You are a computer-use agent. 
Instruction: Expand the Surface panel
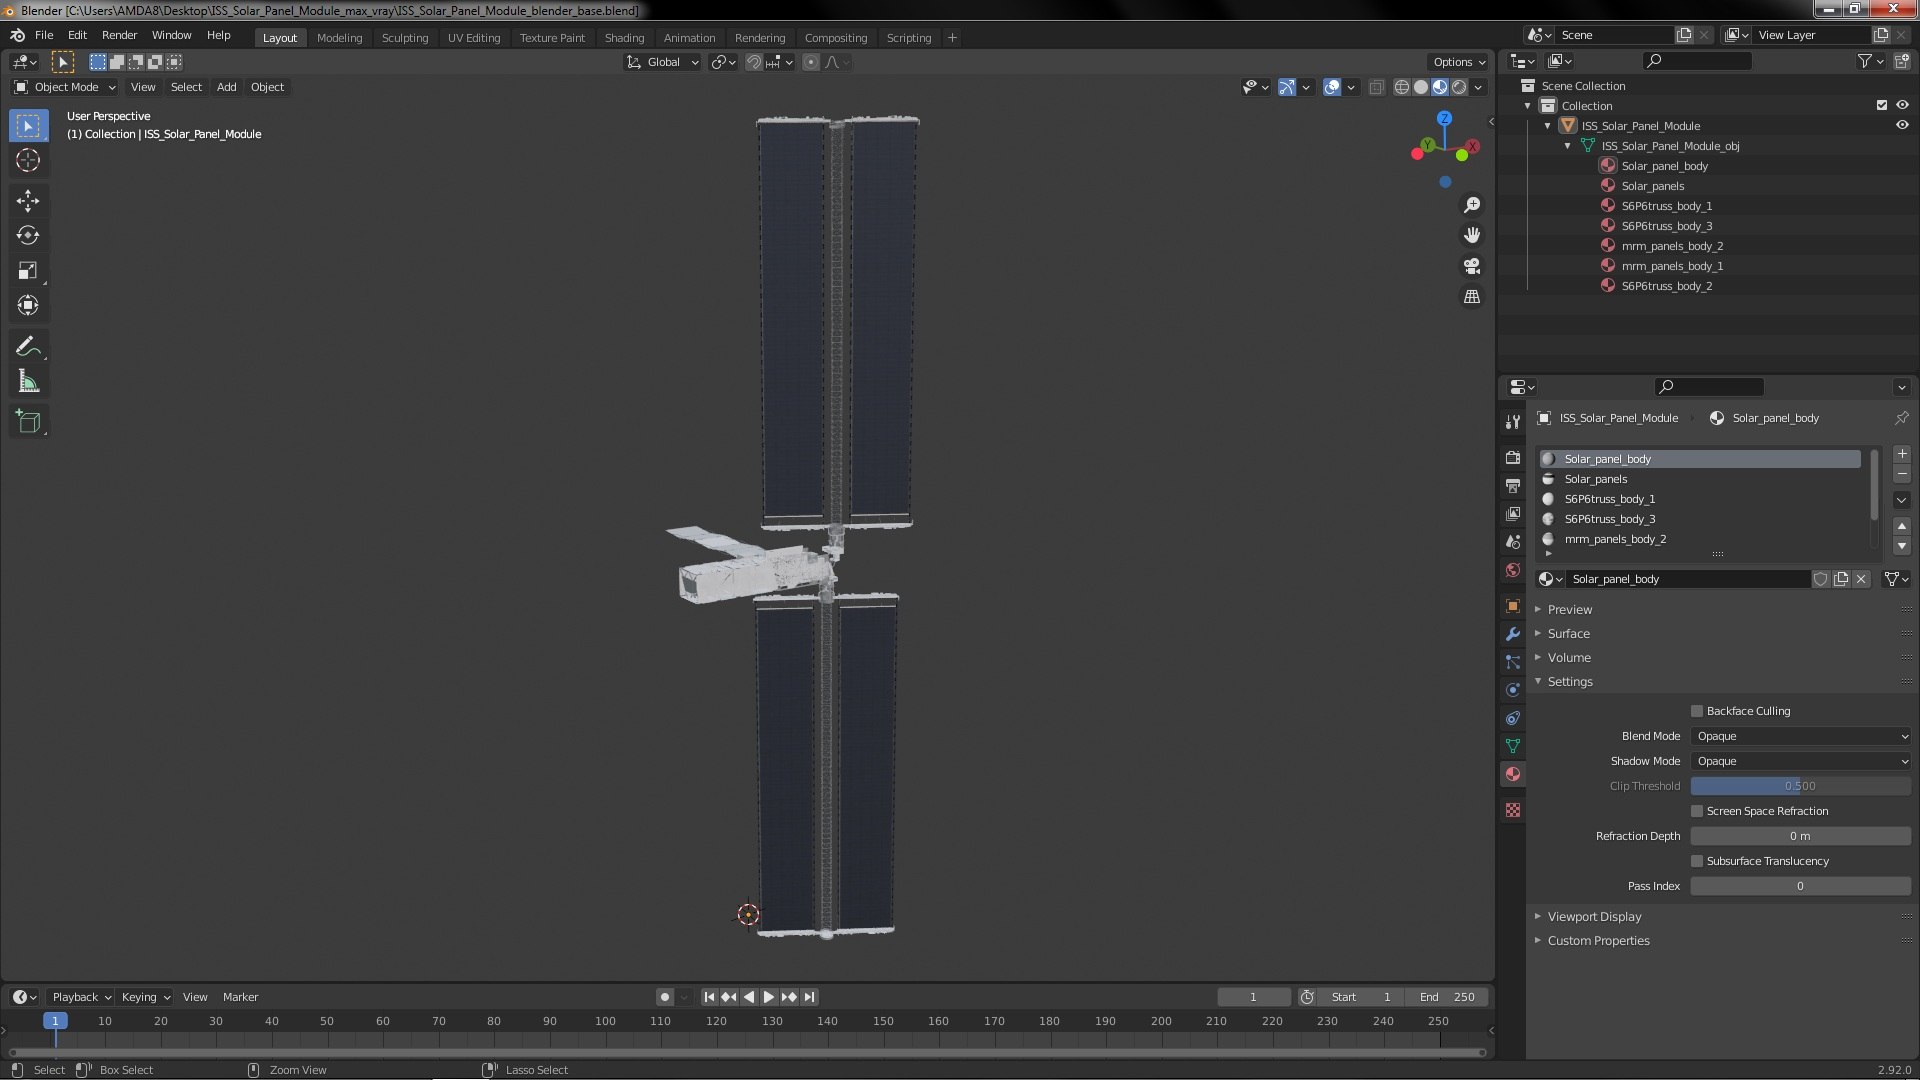[1568, 634]
